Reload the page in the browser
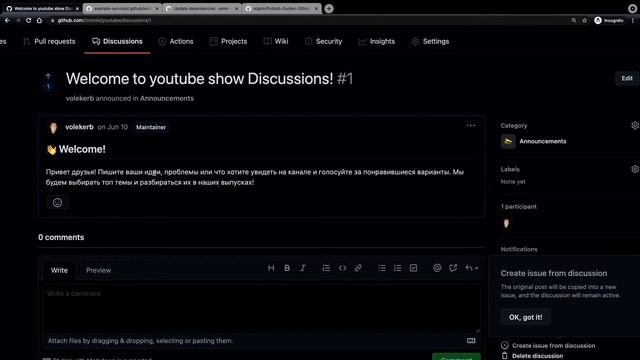This screenshot has height=360, width=640. point(28,20)
